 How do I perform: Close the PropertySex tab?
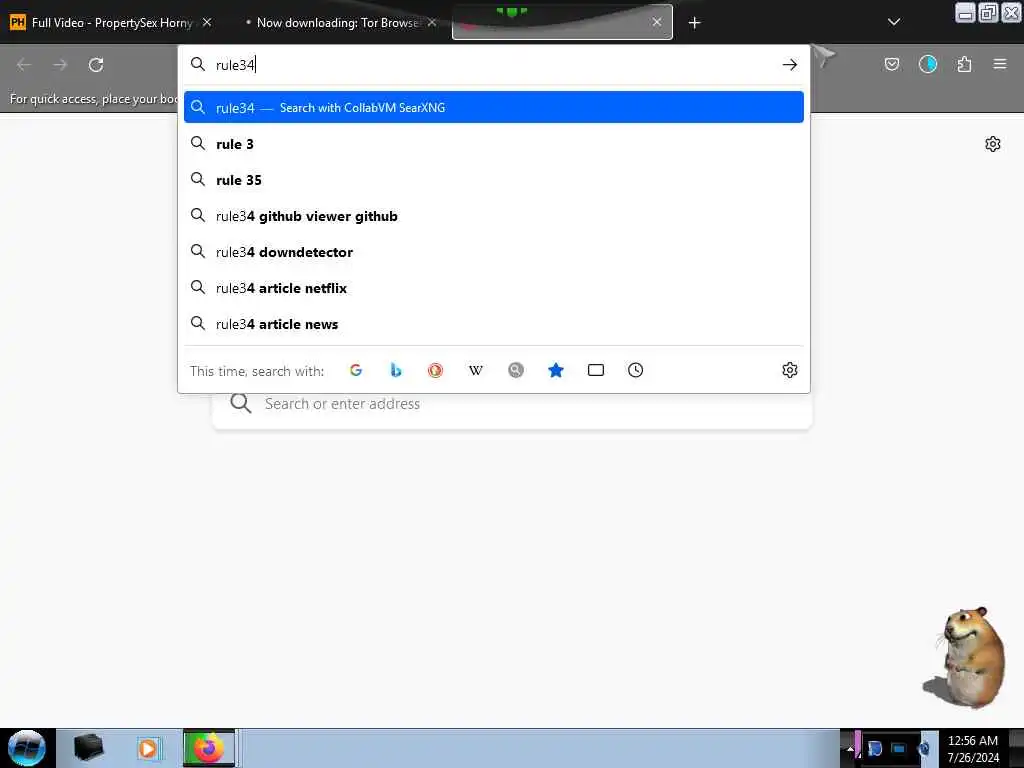(x=207, y=22)
